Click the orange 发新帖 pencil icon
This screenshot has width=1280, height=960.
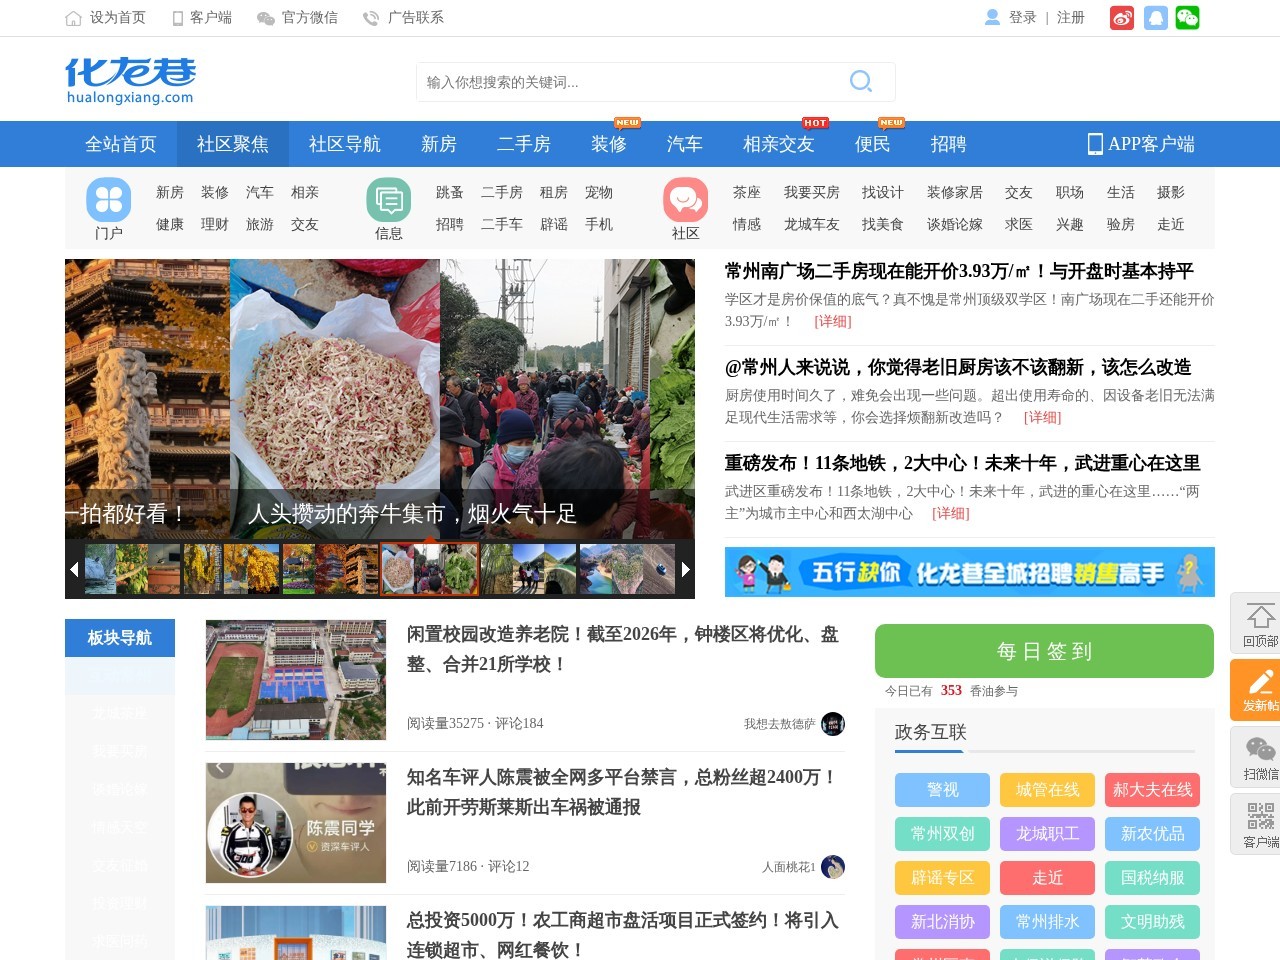[1258, 689]
